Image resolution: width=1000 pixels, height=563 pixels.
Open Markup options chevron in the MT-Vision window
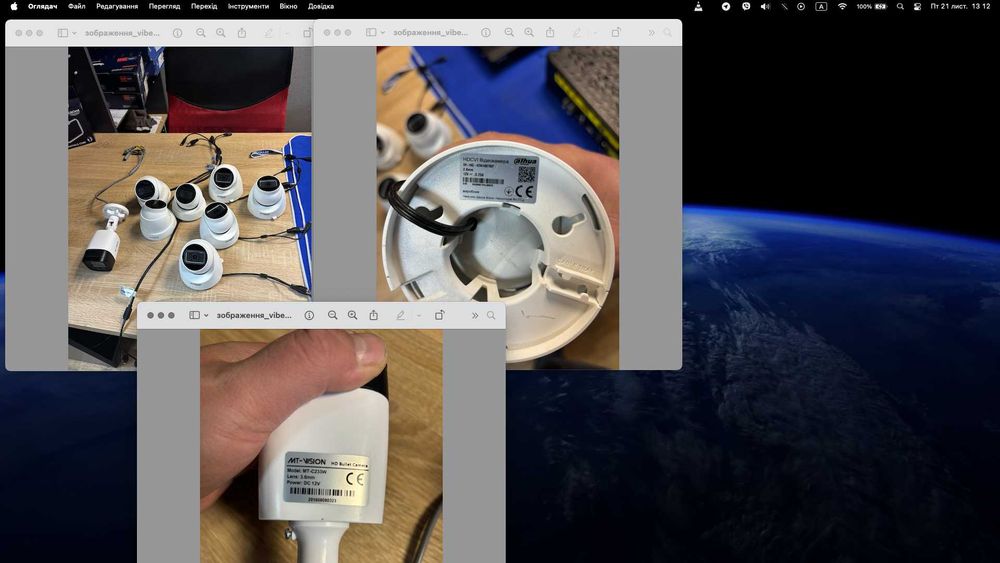418,316
